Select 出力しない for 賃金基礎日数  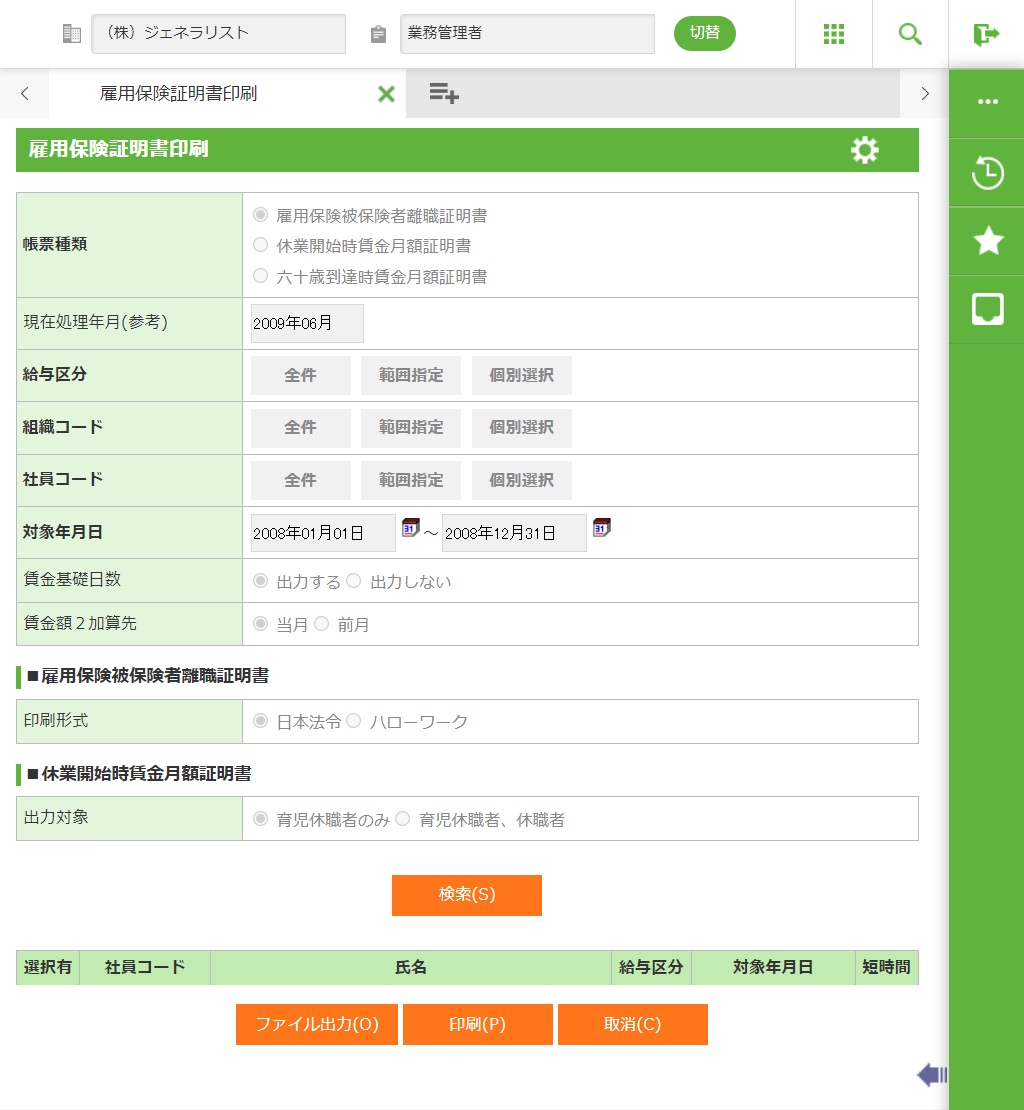(x=353, y=581)
